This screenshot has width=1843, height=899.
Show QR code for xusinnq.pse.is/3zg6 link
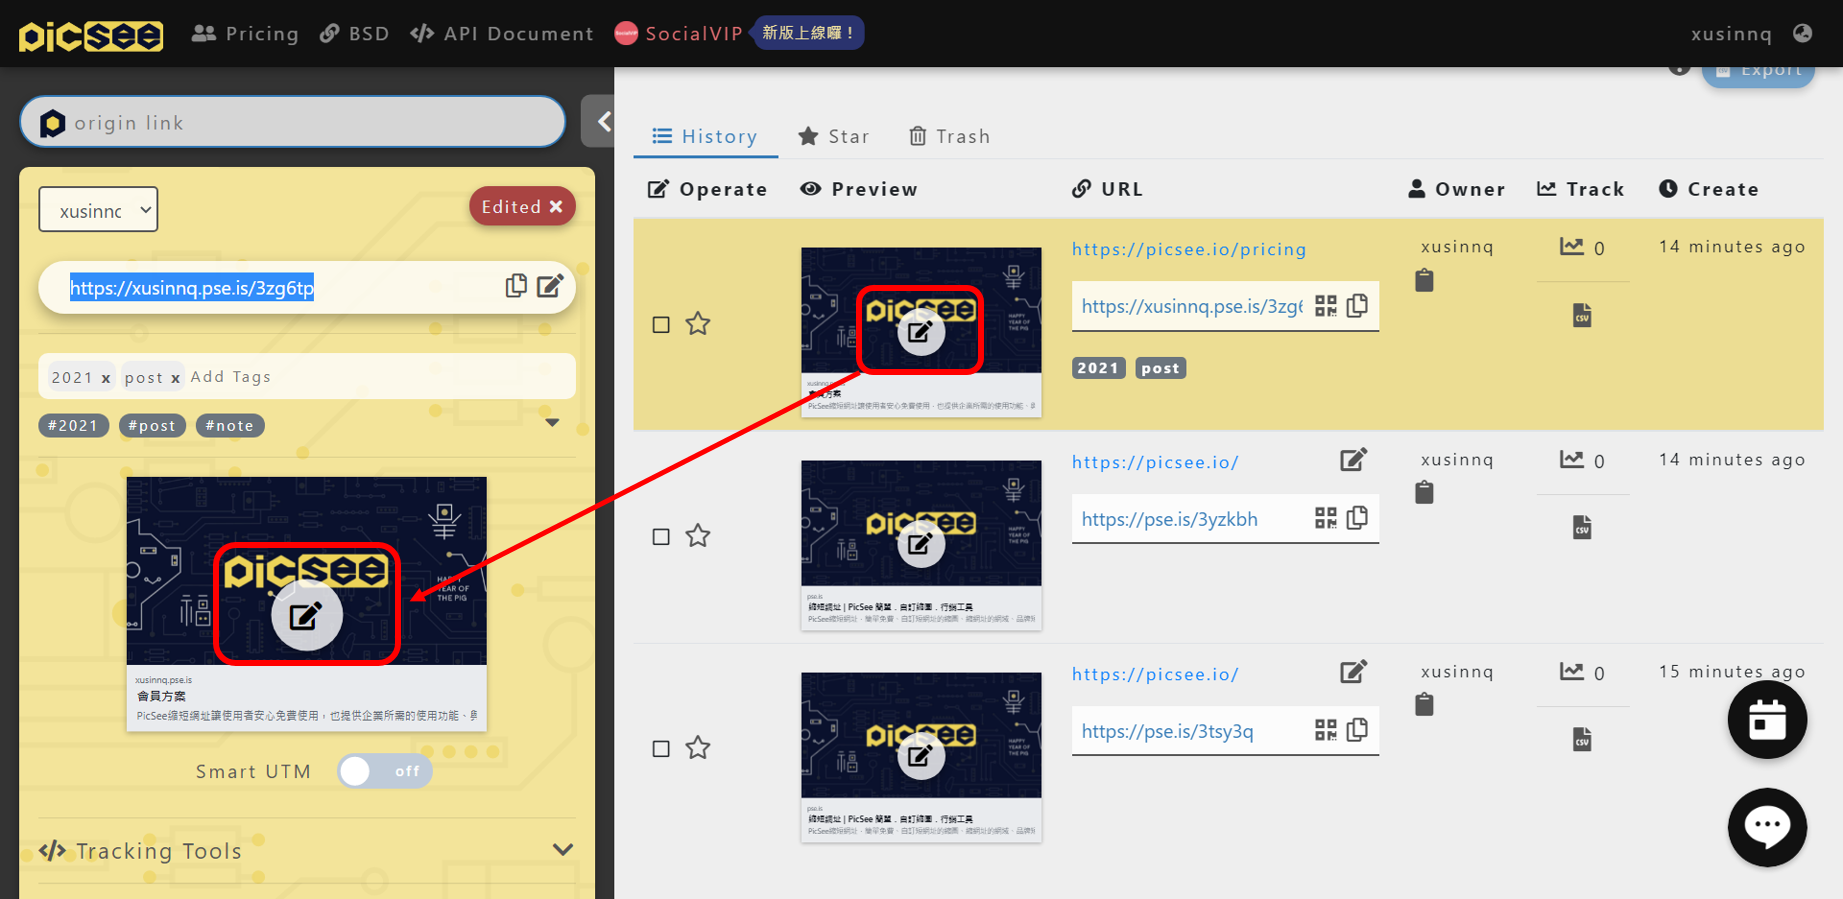click(1325, 306)
